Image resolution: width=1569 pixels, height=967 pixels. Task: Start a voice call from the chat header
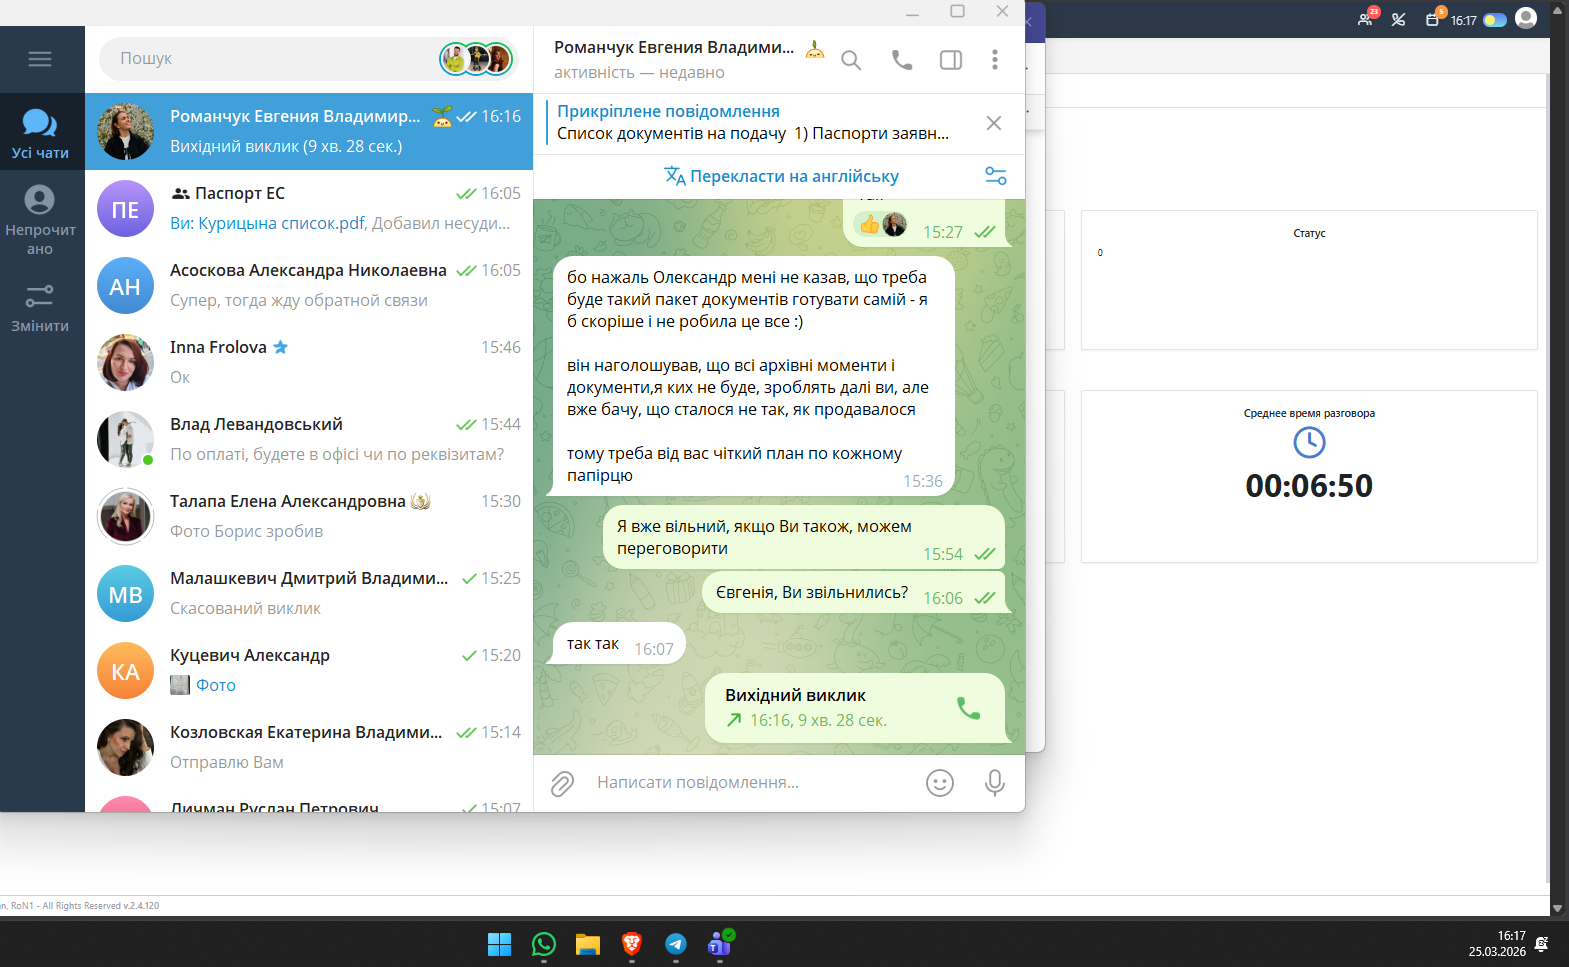click(902, 60)
